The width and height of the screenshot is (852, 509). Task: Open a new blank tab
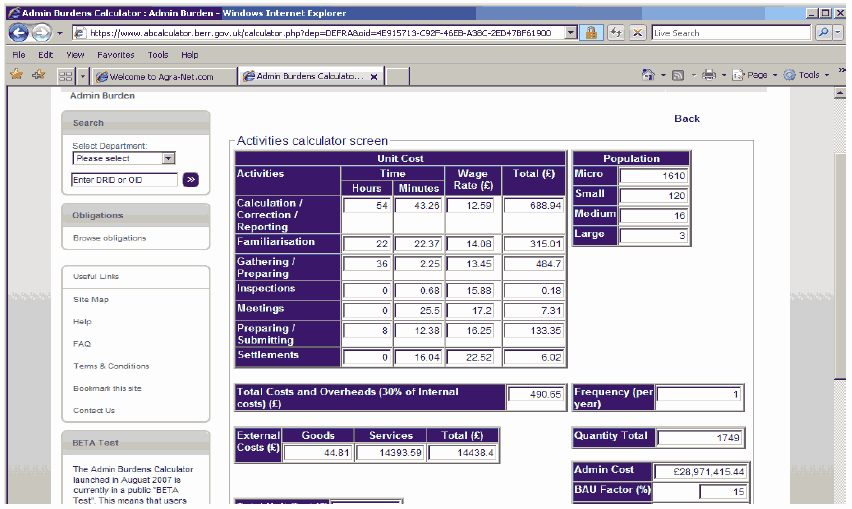397,77
